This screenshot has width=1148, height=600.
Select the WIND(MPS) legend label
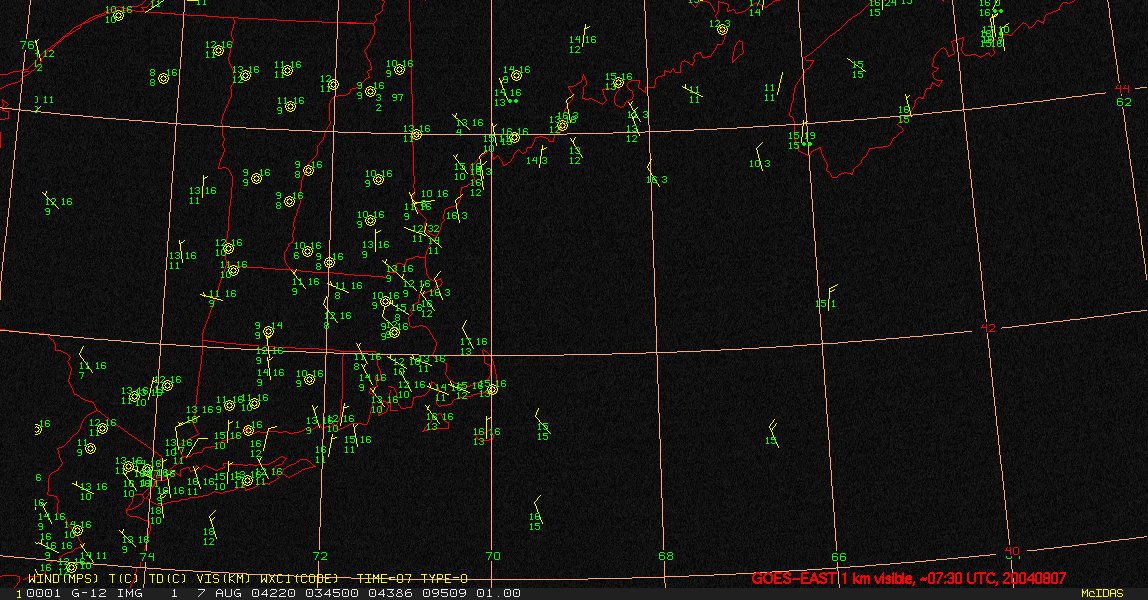coord(63,579)
